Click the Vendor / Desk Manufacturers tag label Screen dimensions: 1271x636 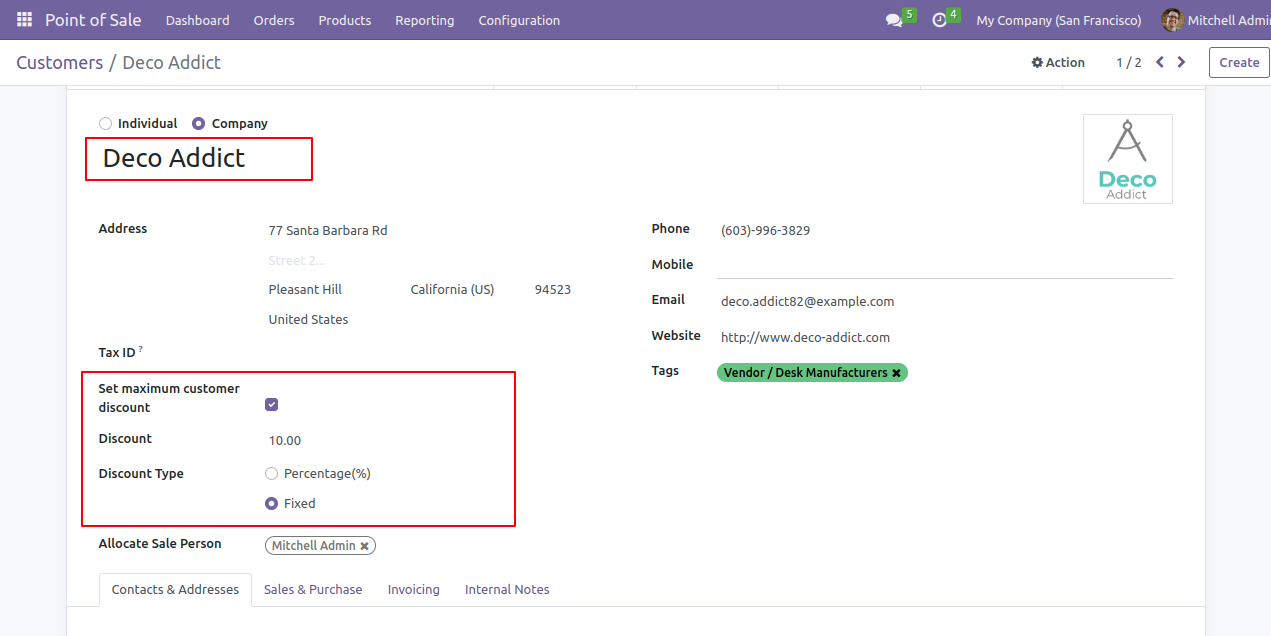coord(806,373)
